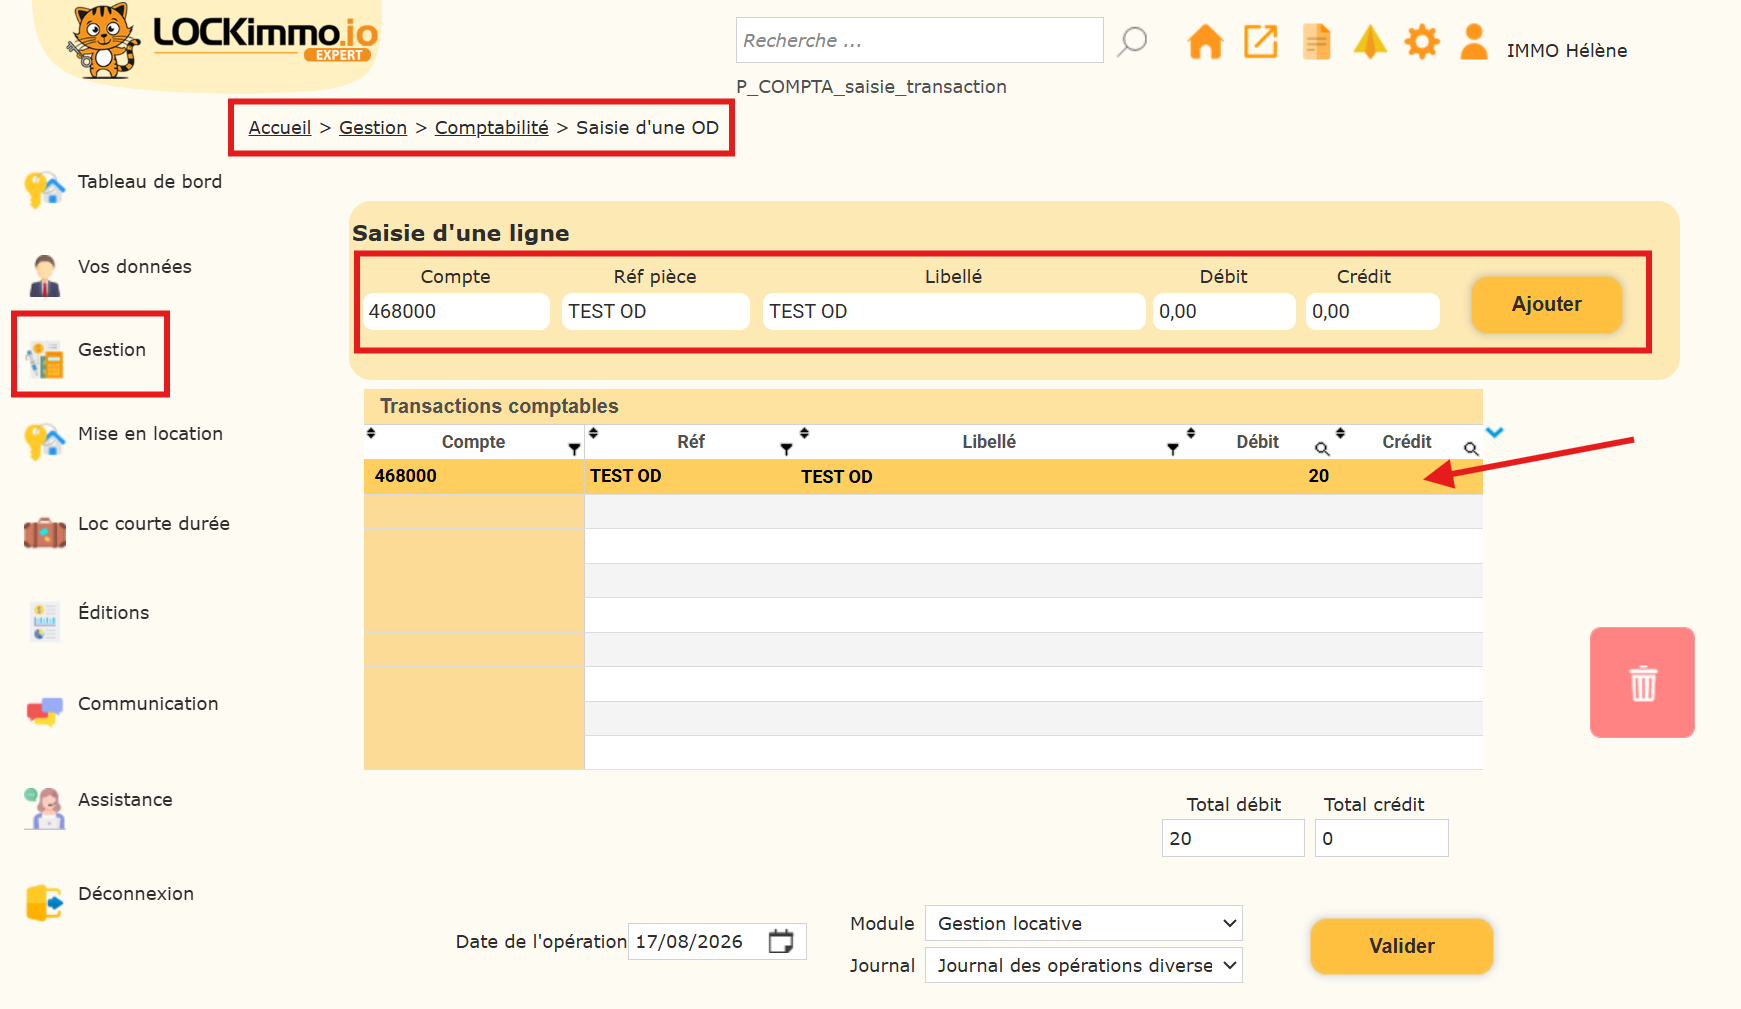Viewport: 1741px width, 1009px height.
Task: Click the orange triangle icon in the top toolbar
Action: (x=1370, y=42)
